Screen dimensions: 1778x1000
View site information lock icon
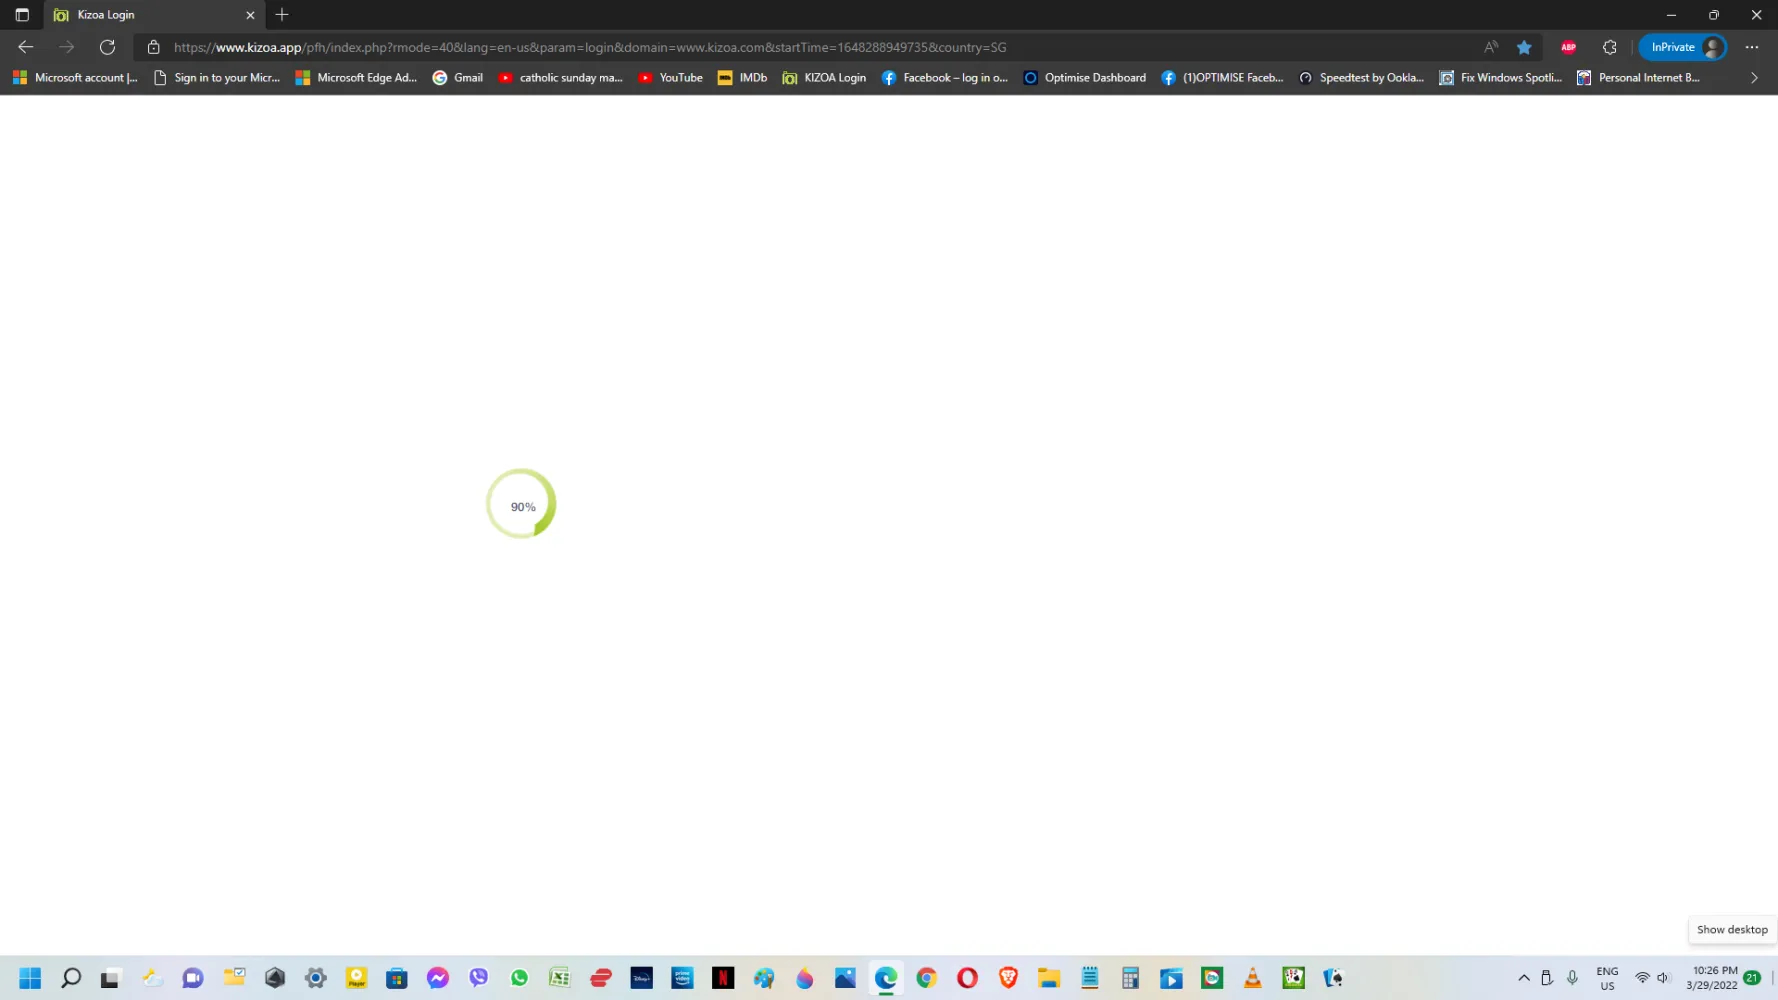pyautogui.click(x=153, y=47)
